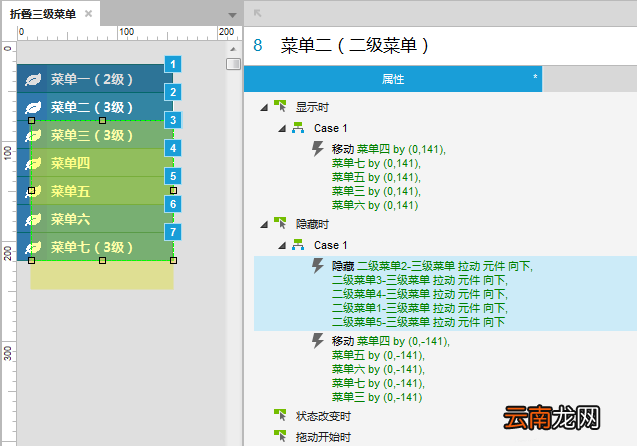Click the line 菜单三 by (0,-141)

pyautogui.click(x=377, y=397)
